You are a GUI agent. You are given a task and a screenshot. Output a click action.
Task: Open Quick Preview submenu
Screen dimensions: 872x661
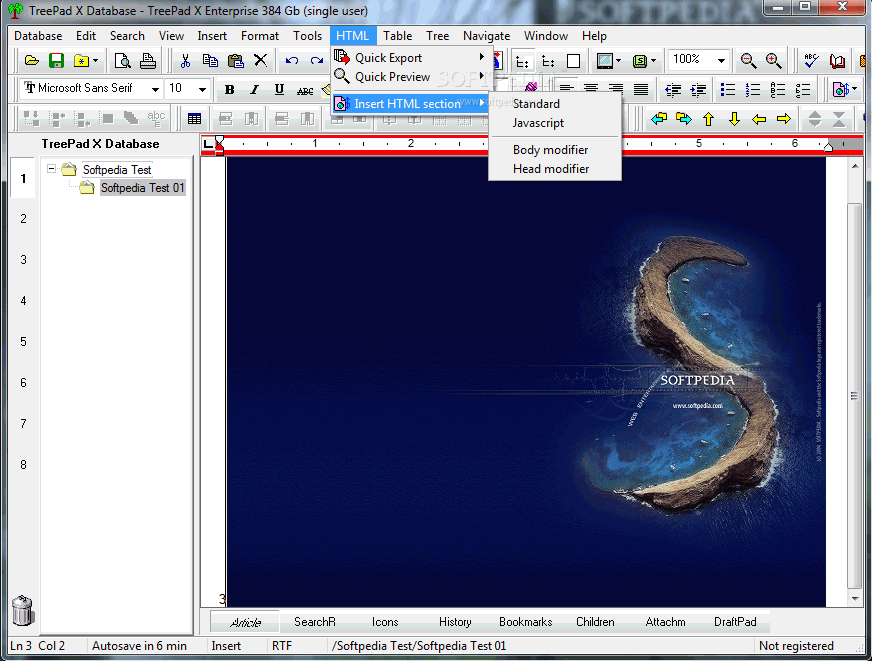click(411, 76)
